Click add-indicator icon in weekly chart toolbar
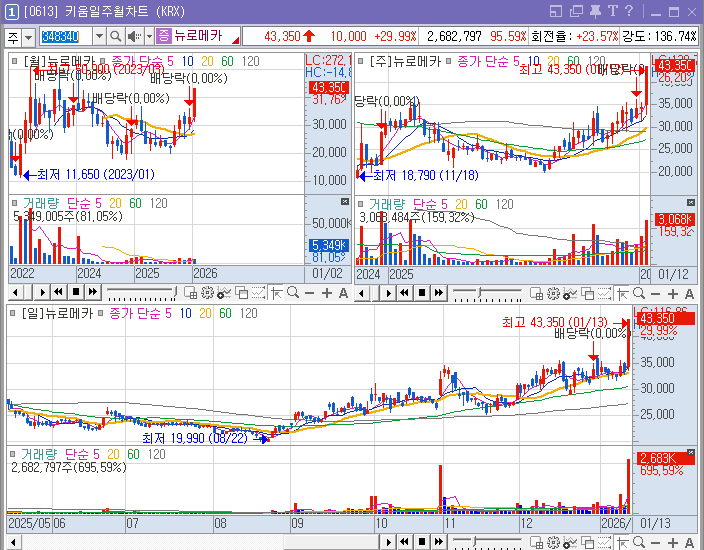The image size is (704, 550). coord(570,294)
